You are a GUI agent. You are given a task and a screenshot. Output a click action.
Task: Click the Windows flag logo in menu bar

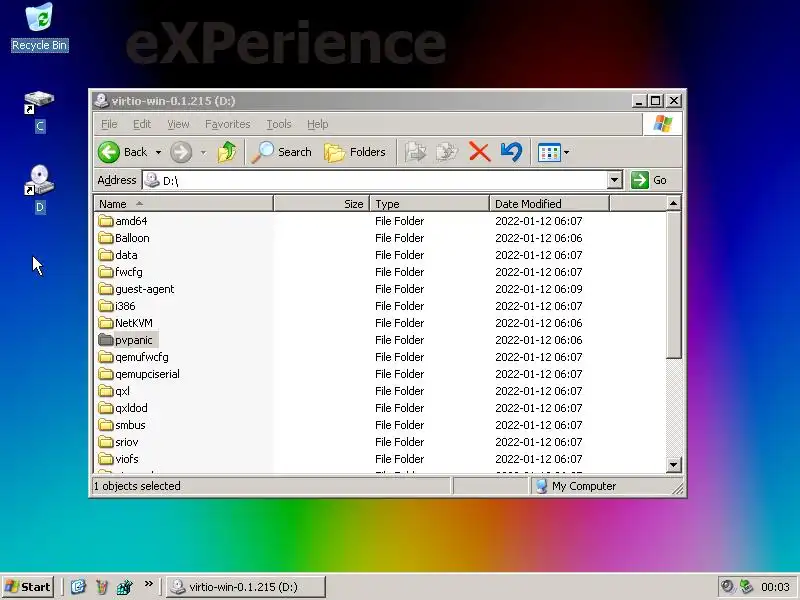point(662,124)
